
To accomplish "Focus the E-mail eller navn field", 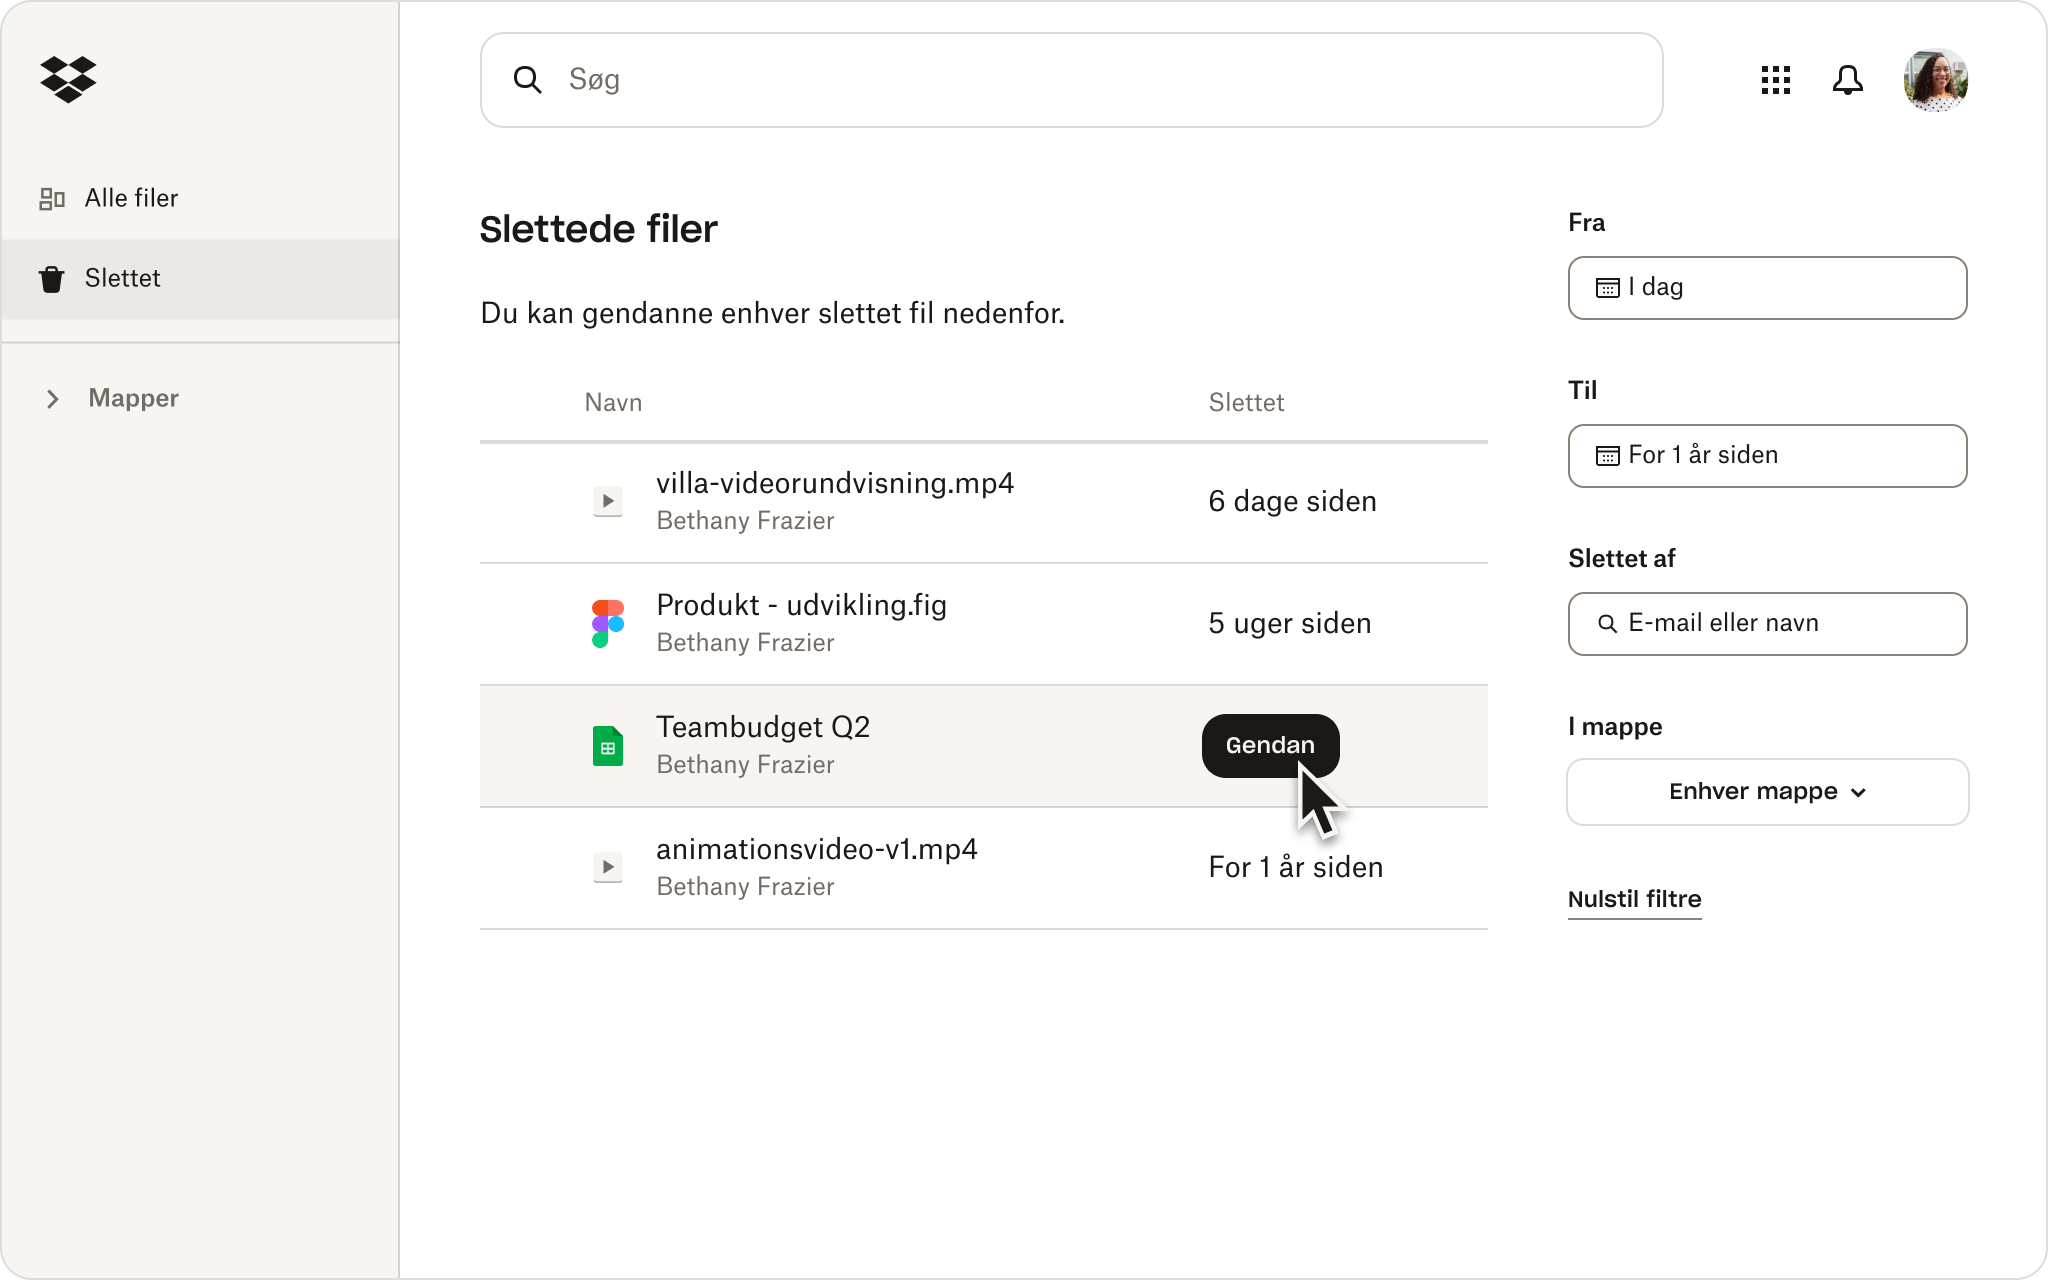I will (x=1767, y=624).
